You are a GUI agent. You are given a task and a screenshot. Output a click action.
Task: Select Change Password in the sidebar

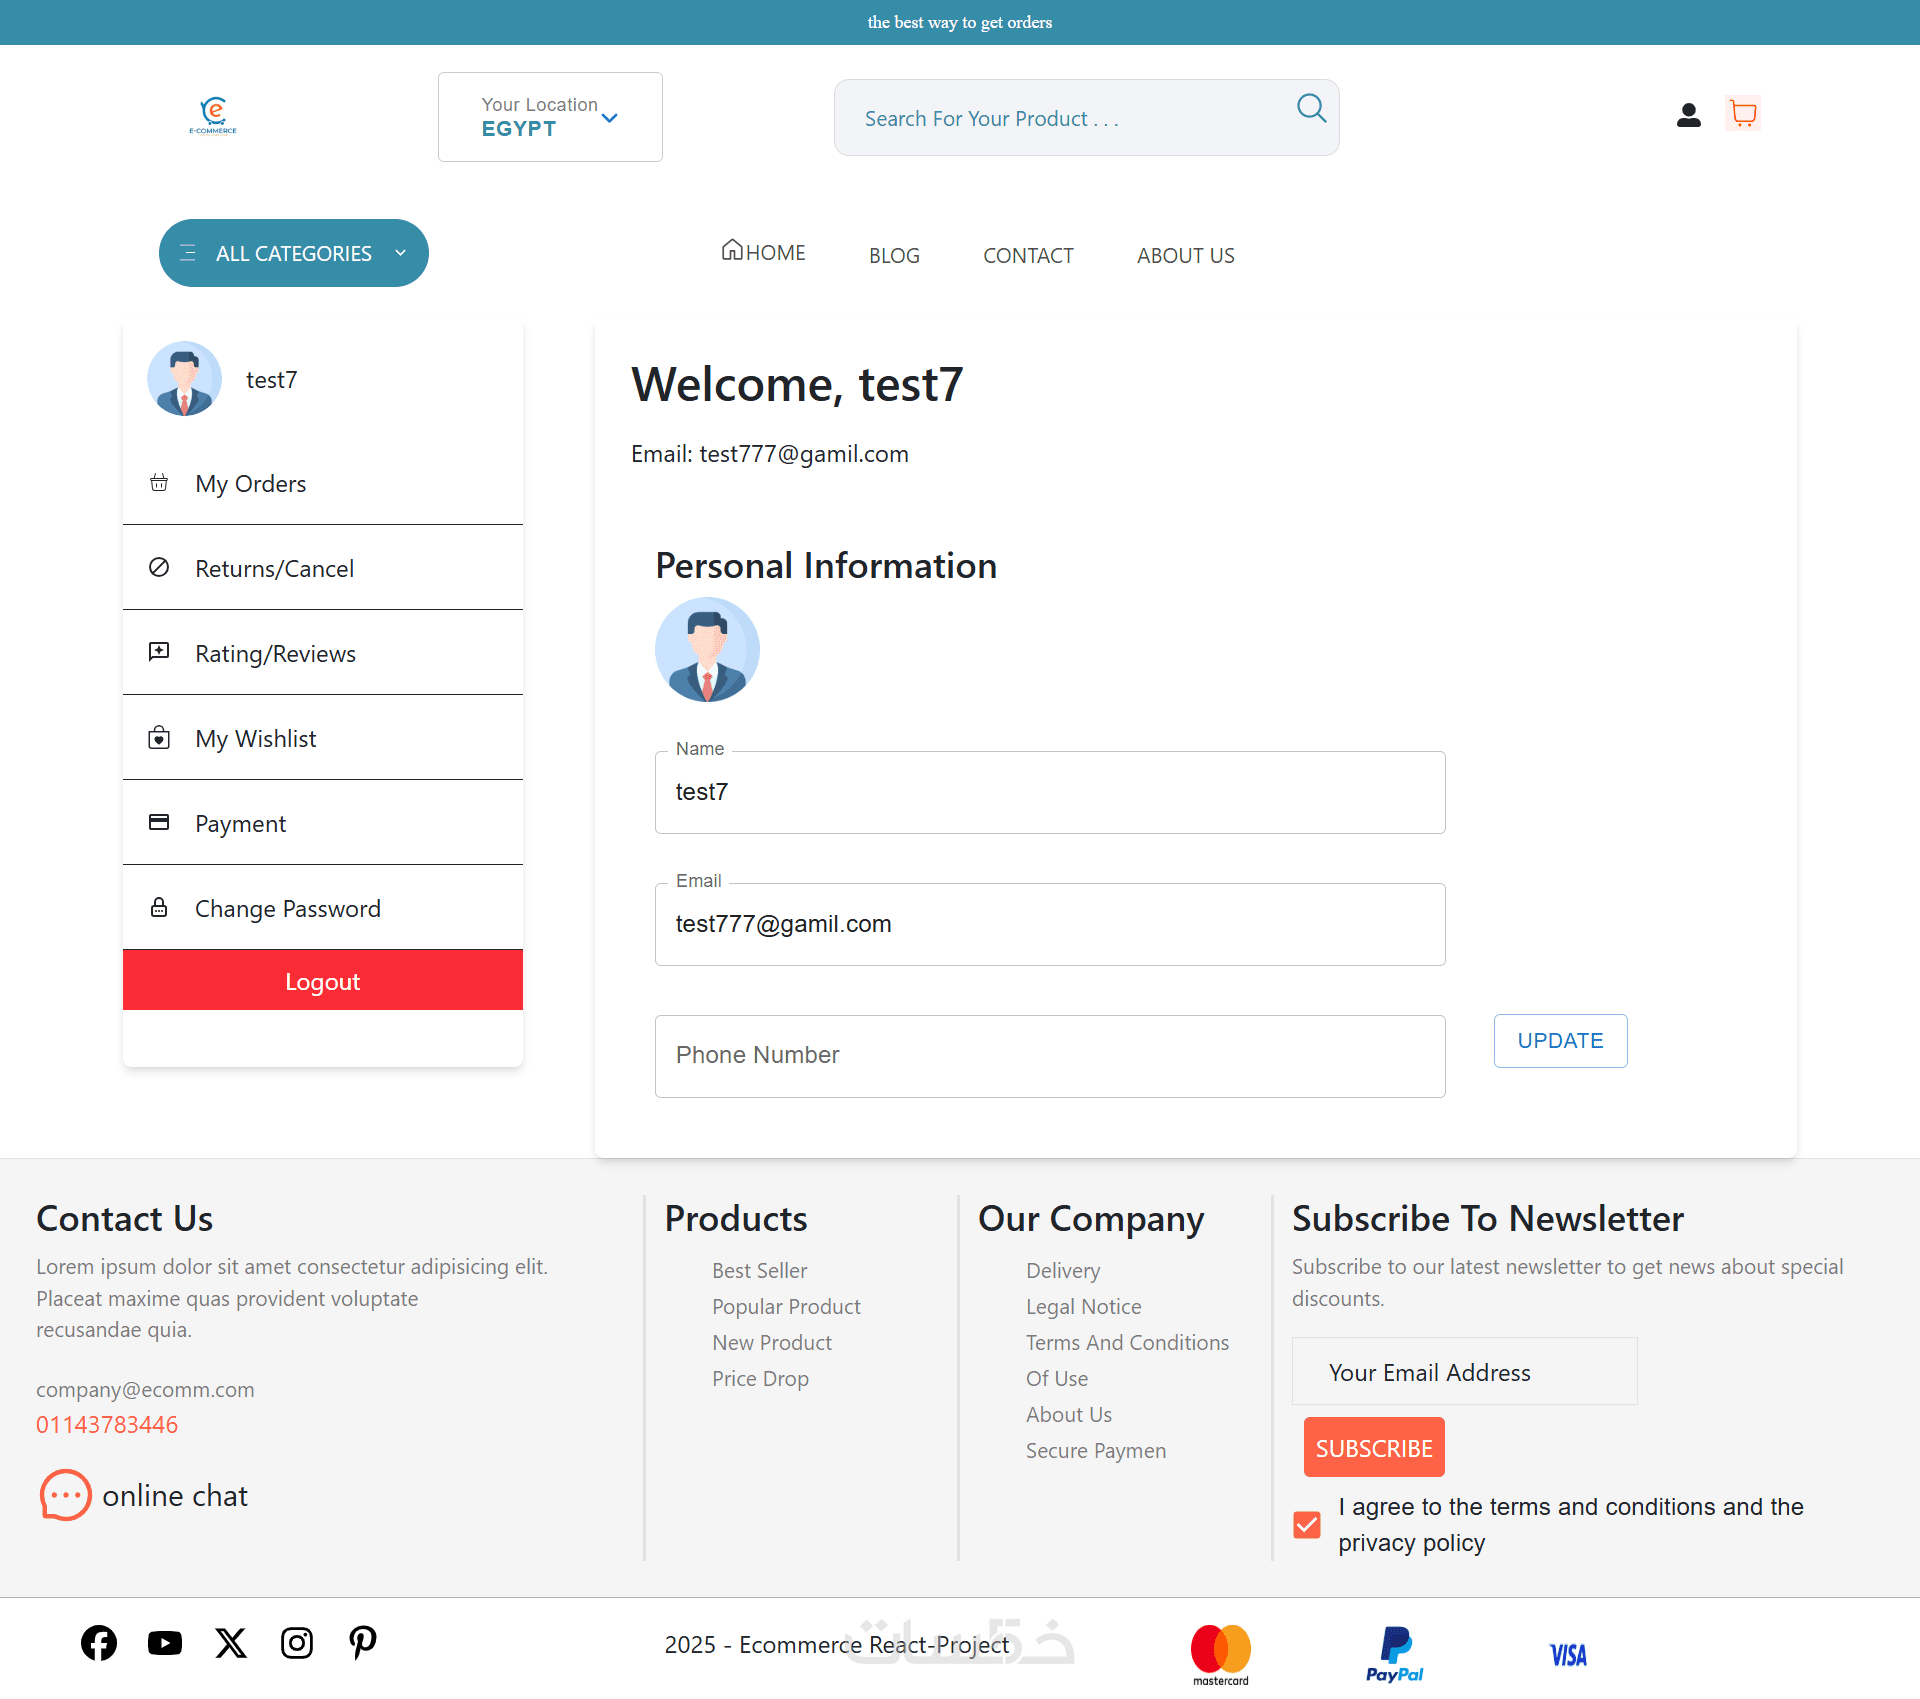[x=288, y=909]
